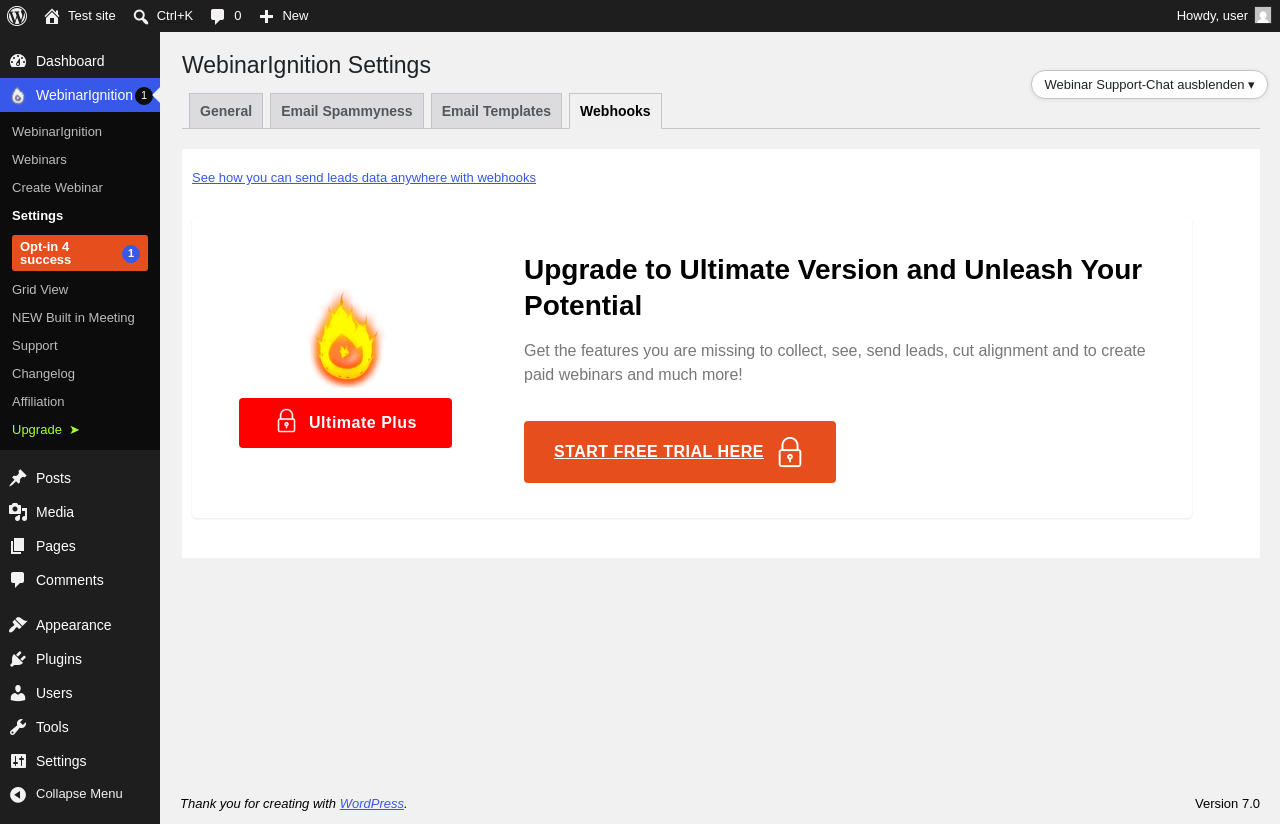Click the Version 7.0 footer text
The width and height of the screenshot is (1280, 824).
point(1227,804)
